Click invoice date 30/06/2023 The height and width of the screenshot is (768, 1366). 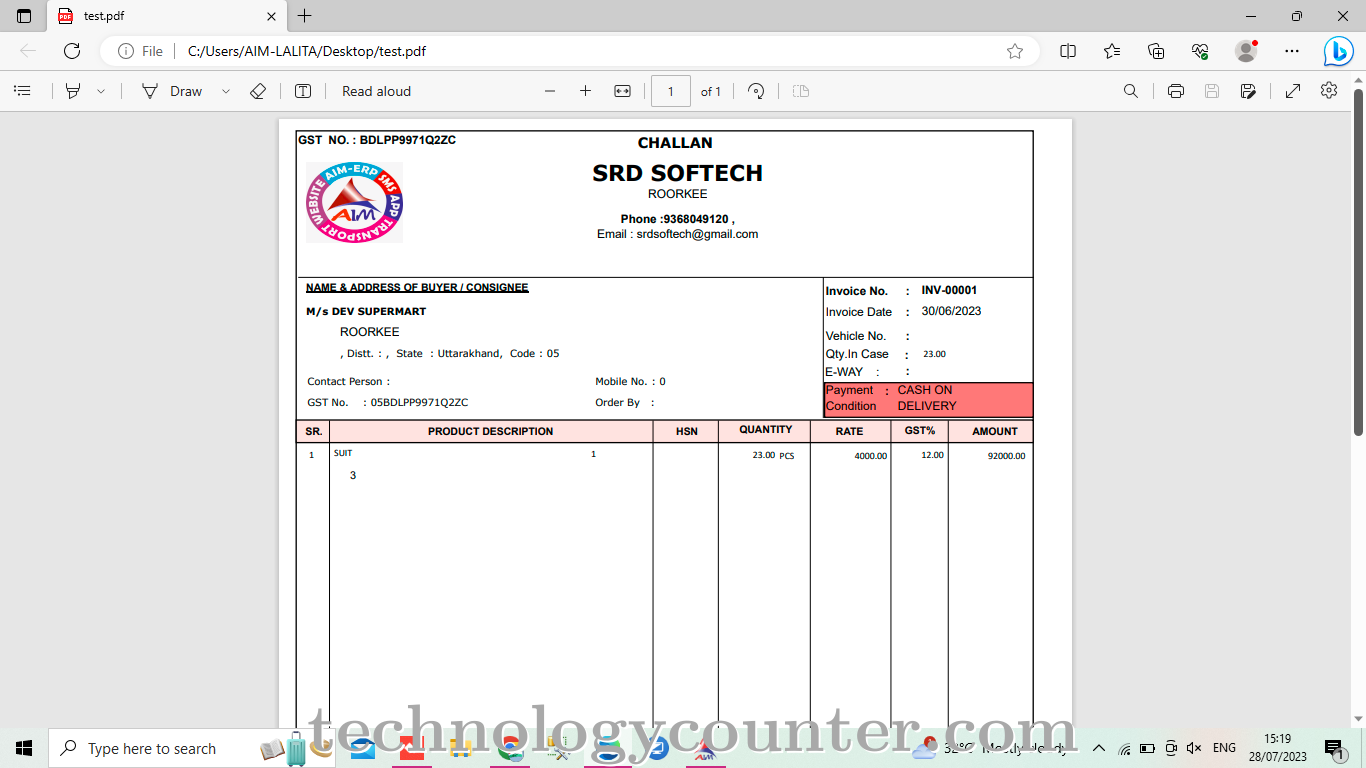pos(951,311)
